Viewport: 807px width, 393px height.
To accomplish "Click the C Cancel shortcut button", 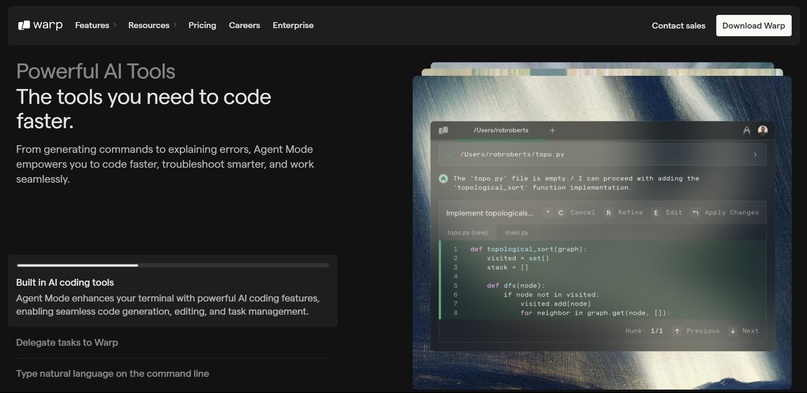I will click(575, 212).
